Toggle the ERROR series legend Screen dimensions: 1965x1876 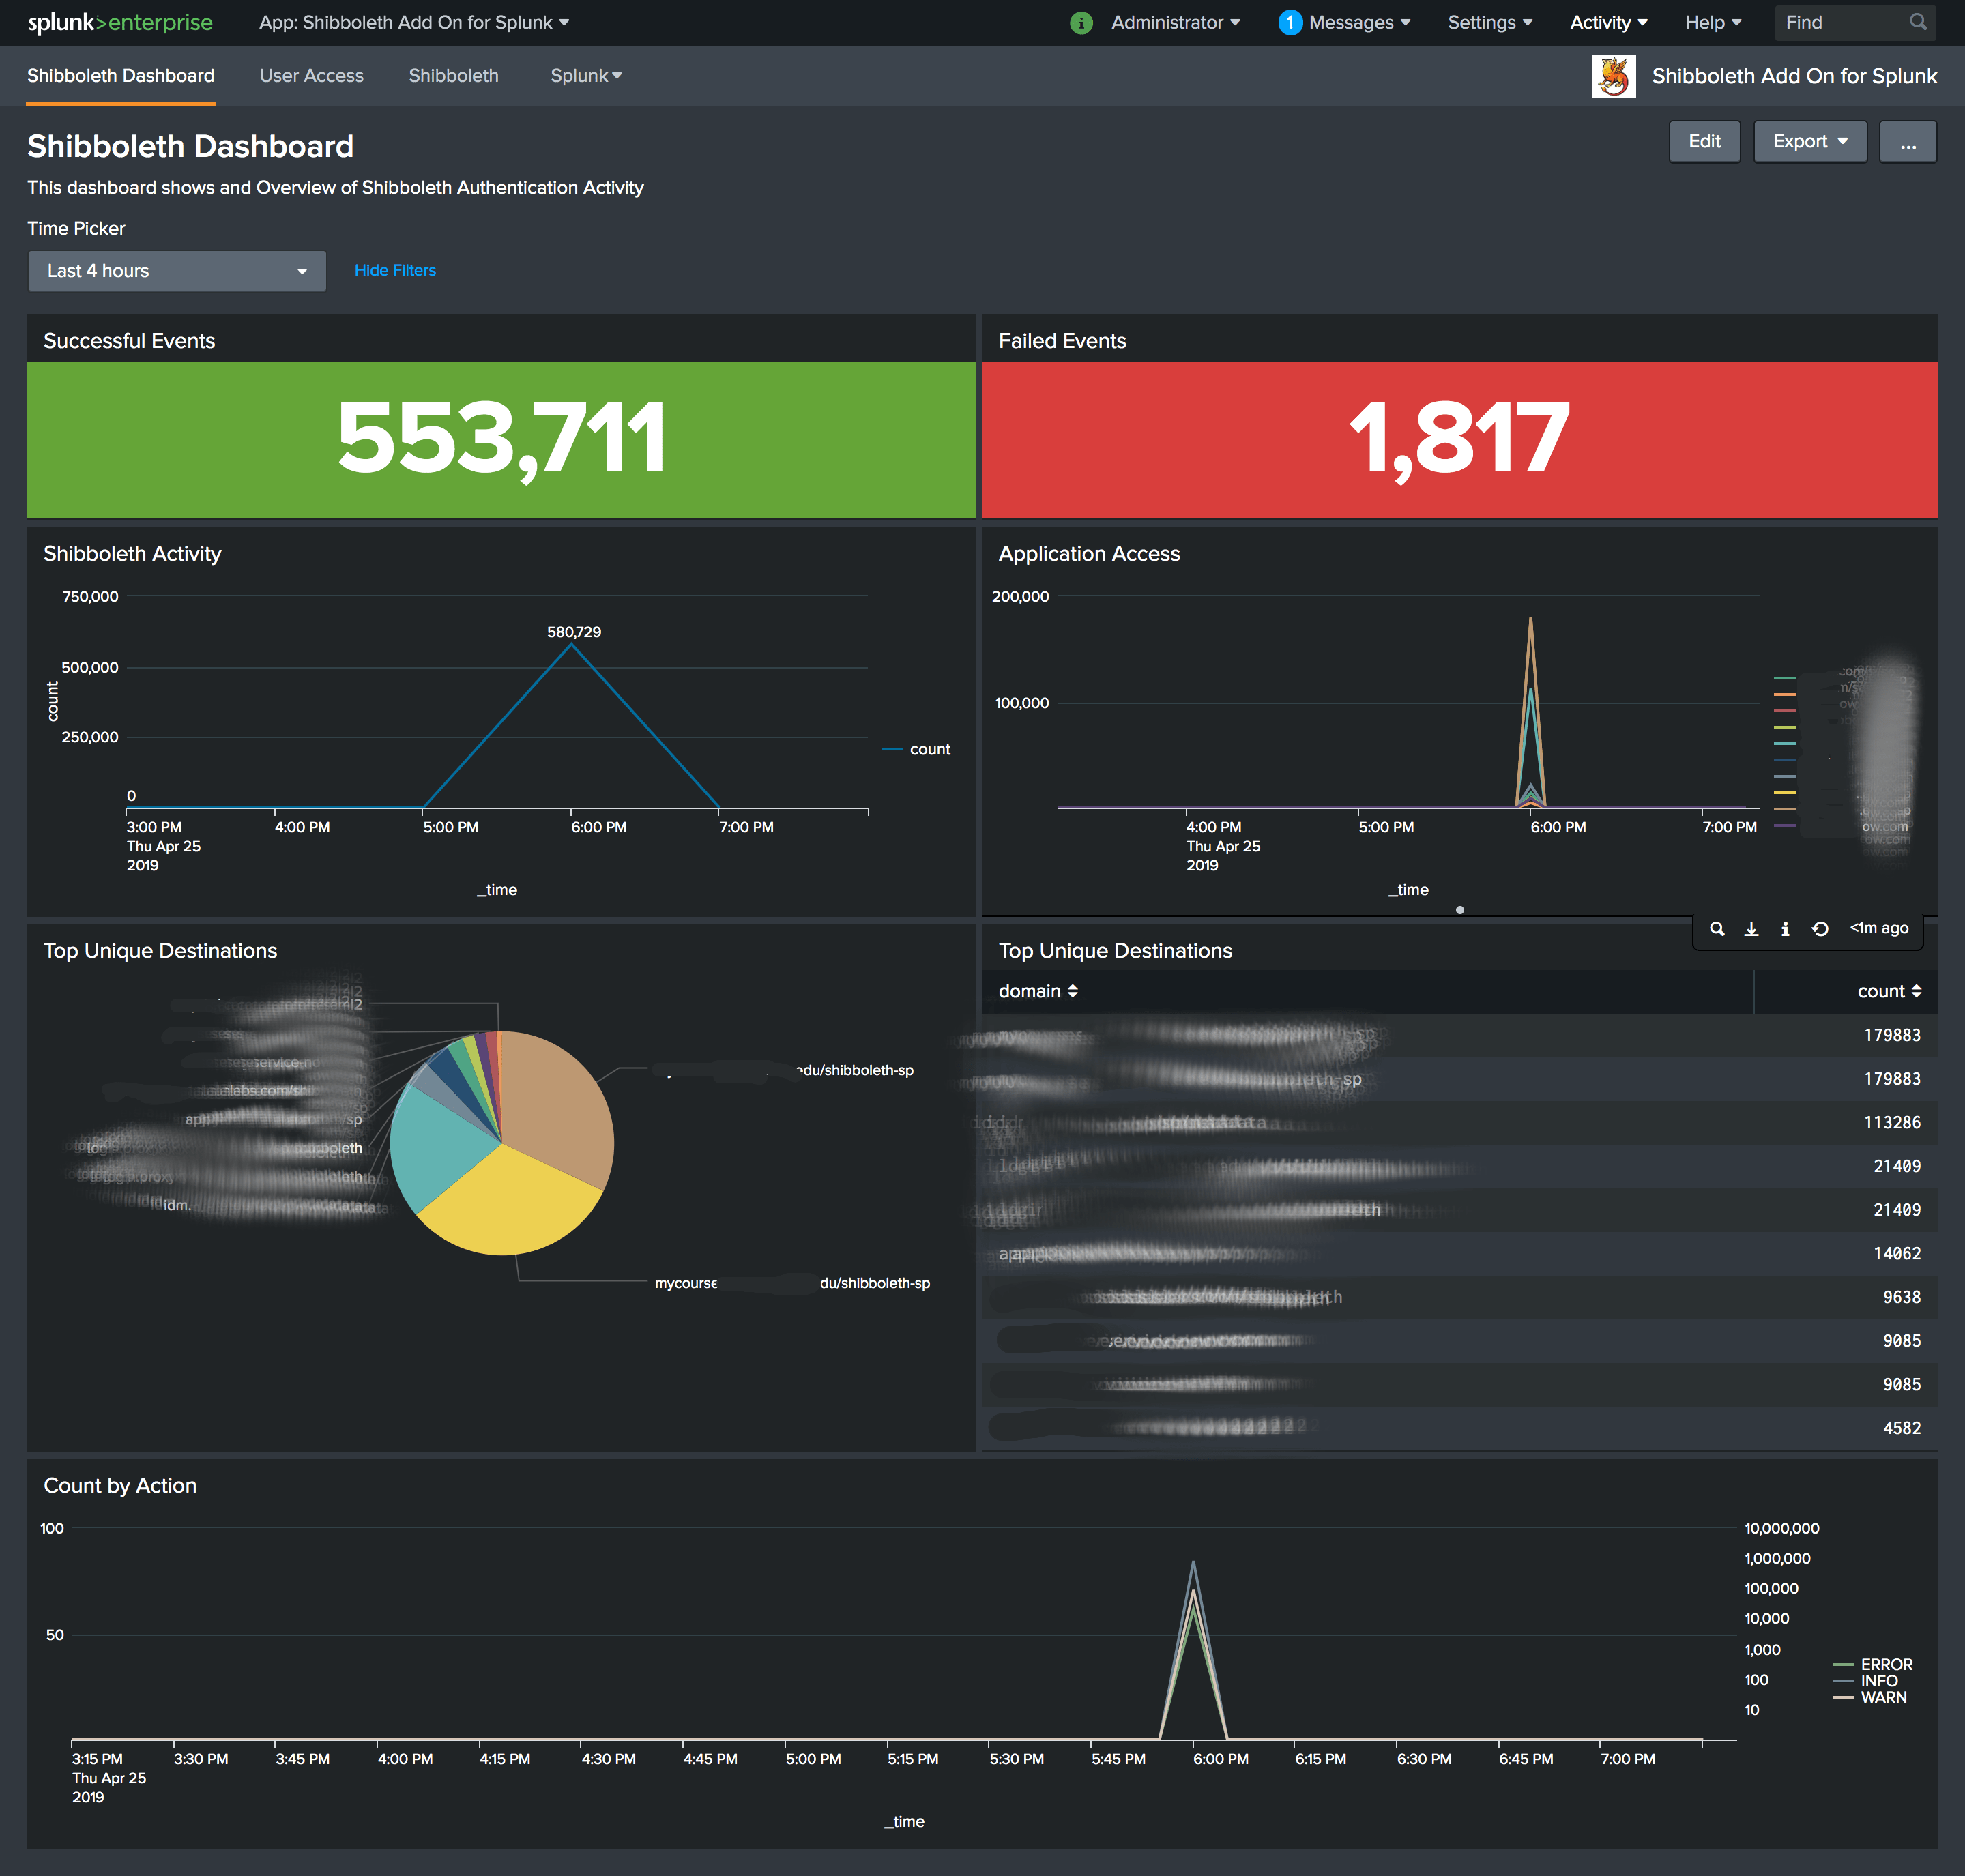1872,1664
